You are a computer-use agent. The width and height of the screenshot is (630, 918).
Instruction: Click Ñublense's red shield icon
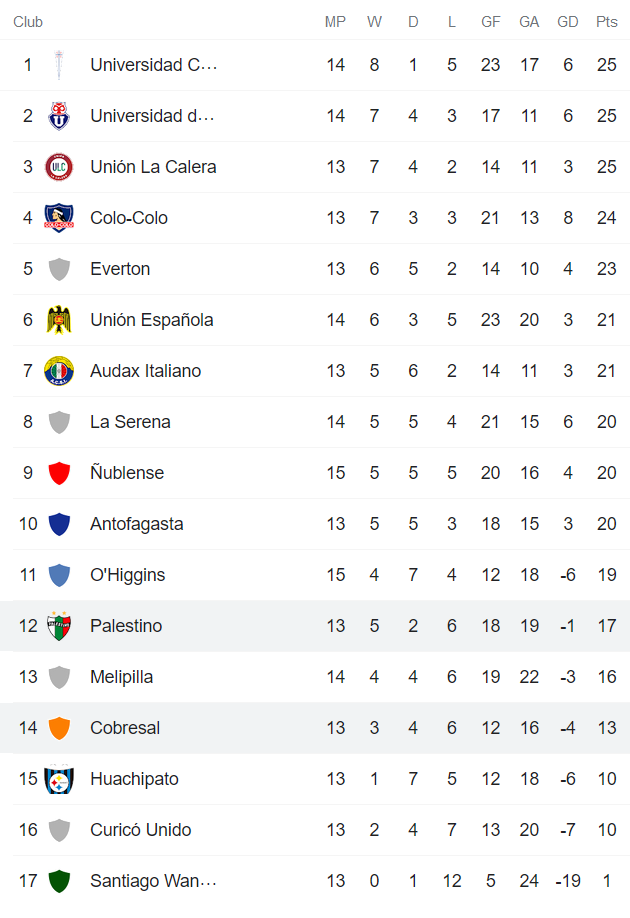59,473
